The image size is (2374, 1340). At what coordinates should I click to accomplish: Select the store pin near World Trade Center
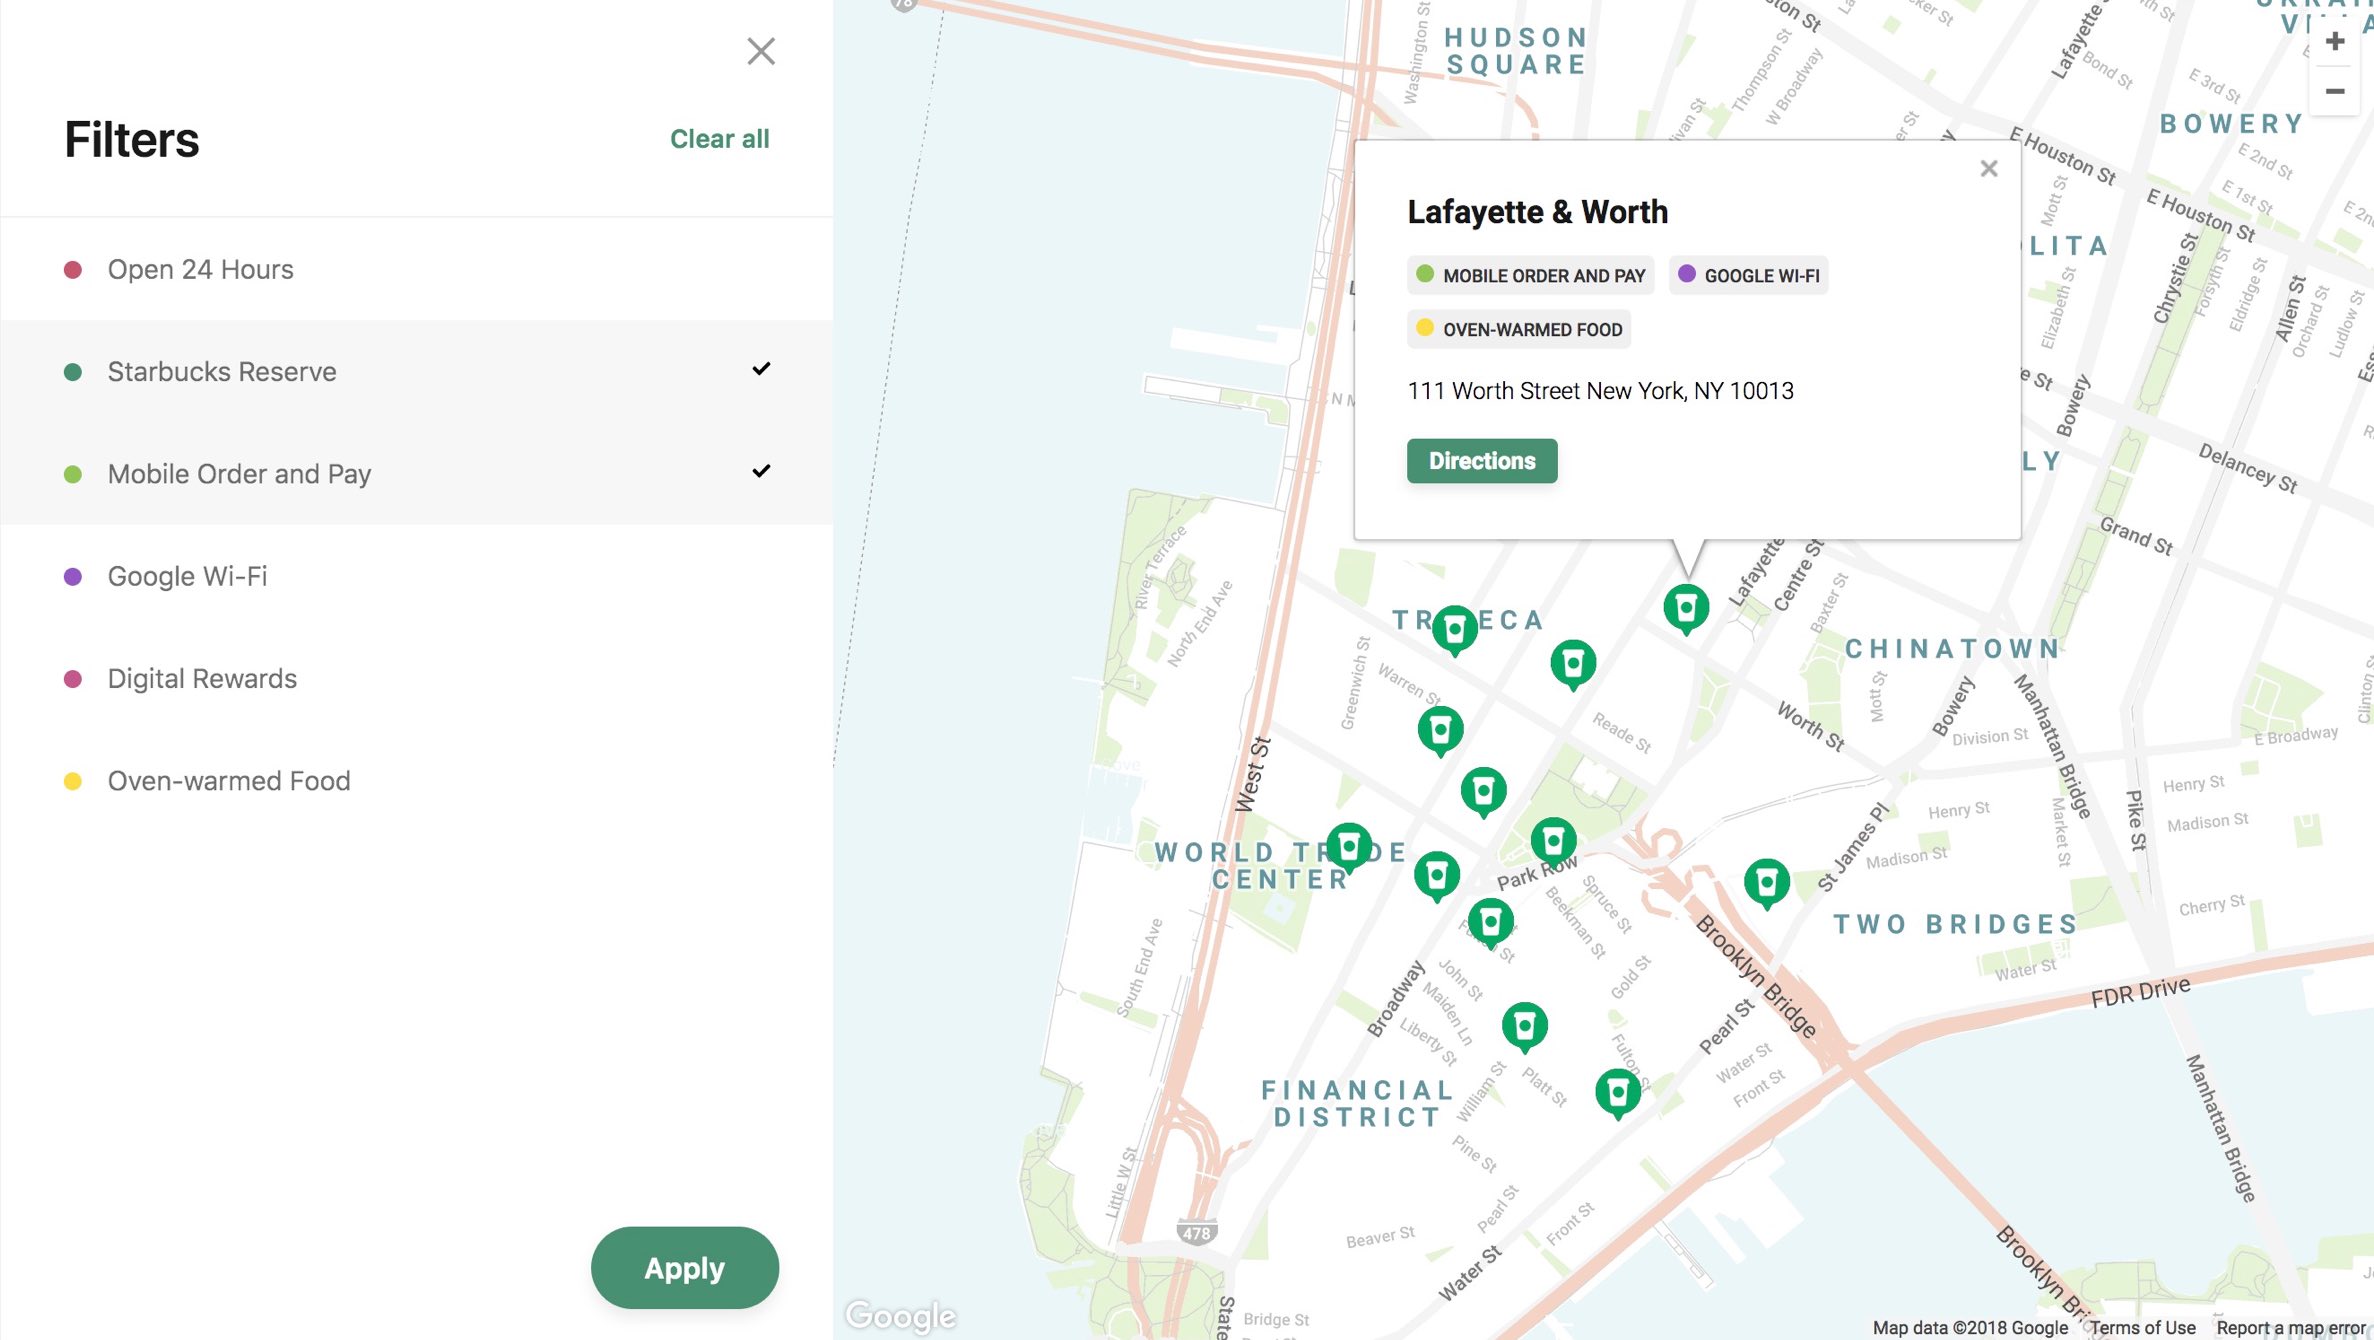click(x=1348, y=842)
